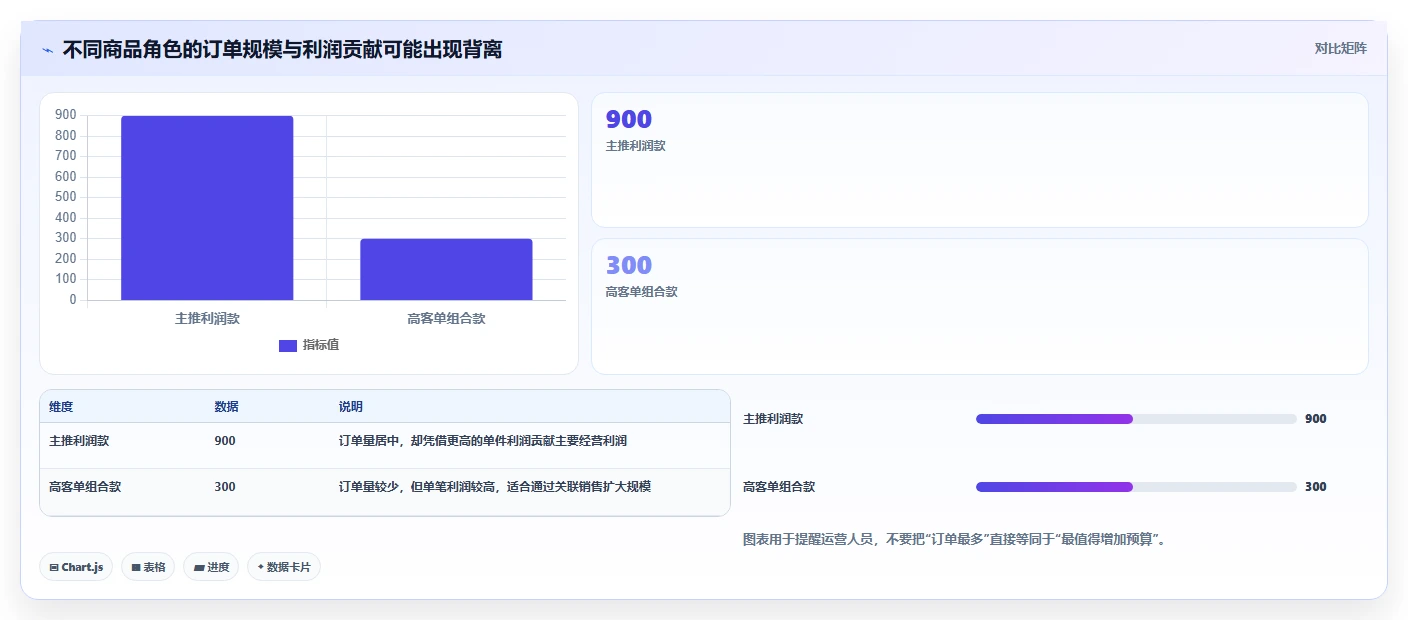The width and height of the screenshot is (1408, 620).
Task: Click the Chart.js tag chip
Action: pyautogui.click(x=76, y=567)
